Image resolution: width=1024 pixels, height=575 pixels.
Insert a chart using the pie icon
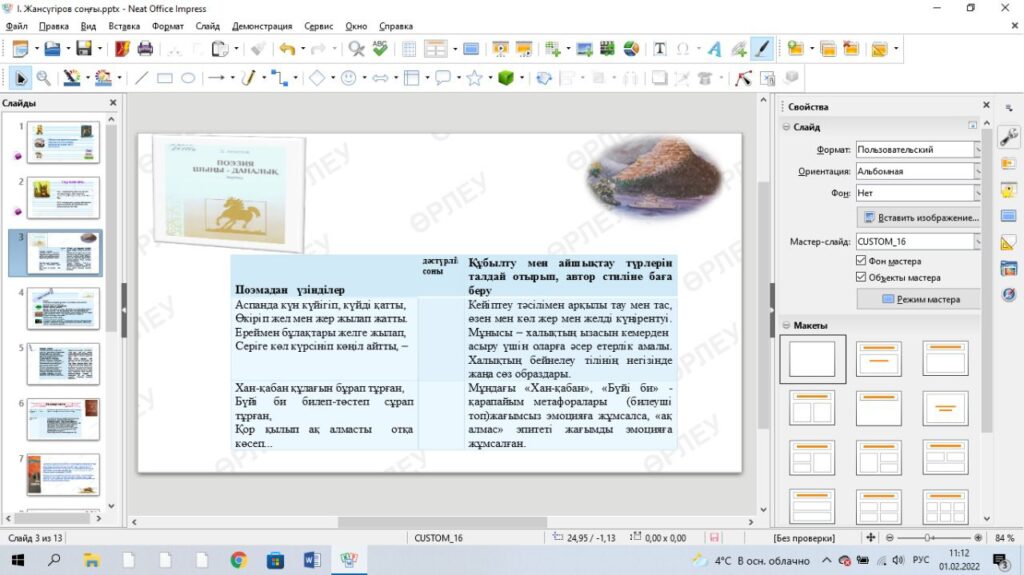tap(631, 48)
